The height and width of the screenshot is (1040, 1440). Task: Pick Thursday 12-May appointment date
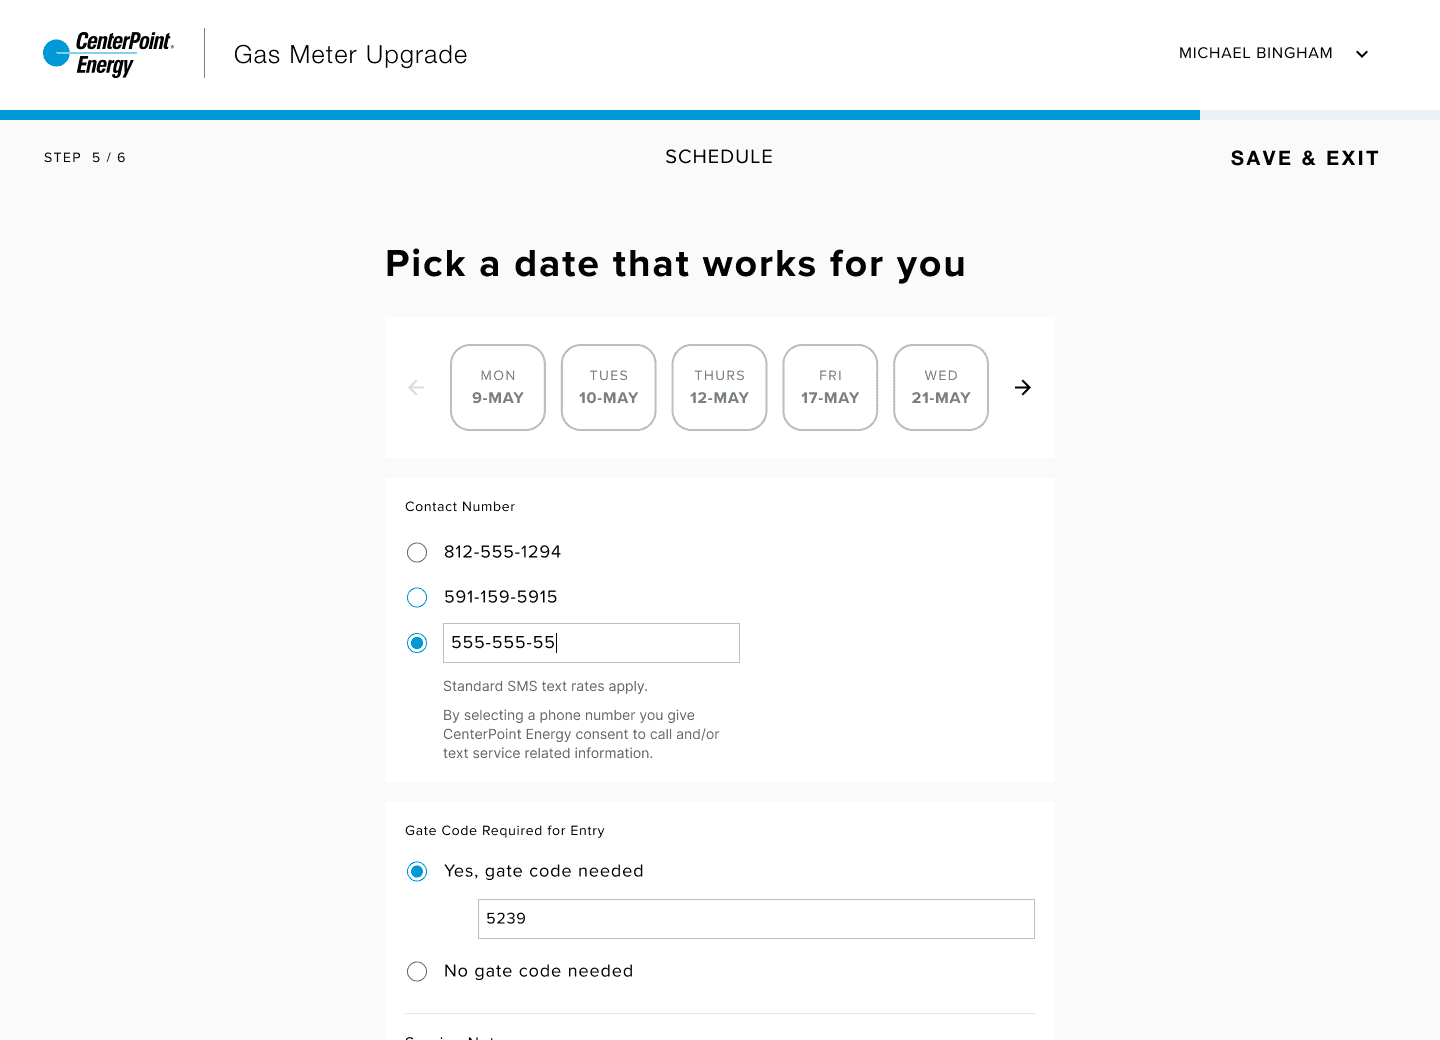(x=720, y=388)
